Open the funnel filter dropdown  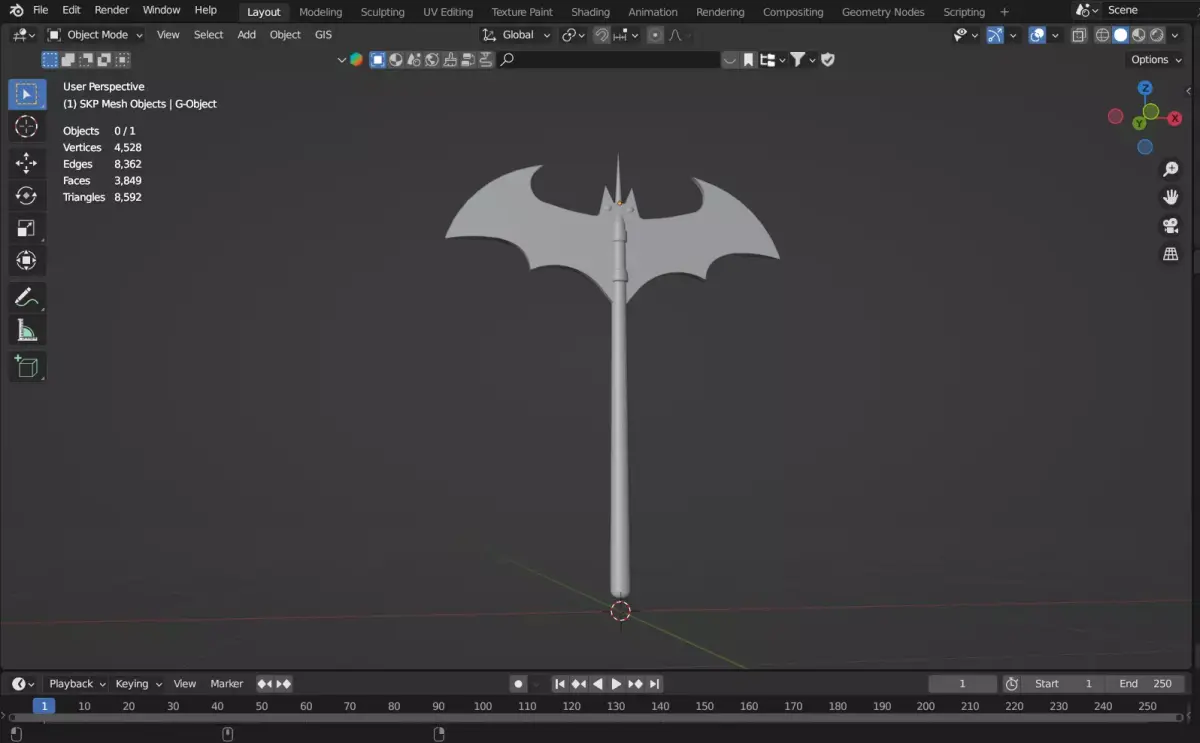[x=804, y=60]
